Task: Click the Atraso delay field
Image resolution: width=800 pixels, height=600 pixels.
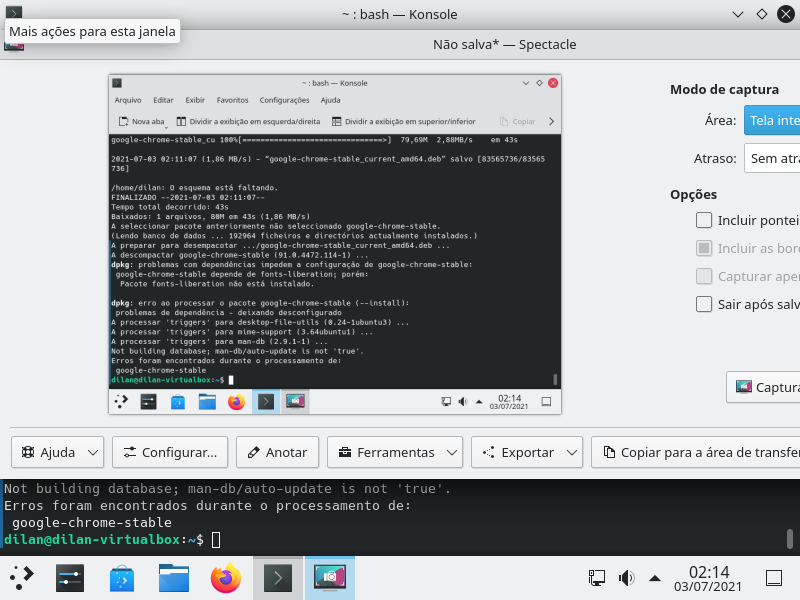Action: tap(772, 158)
